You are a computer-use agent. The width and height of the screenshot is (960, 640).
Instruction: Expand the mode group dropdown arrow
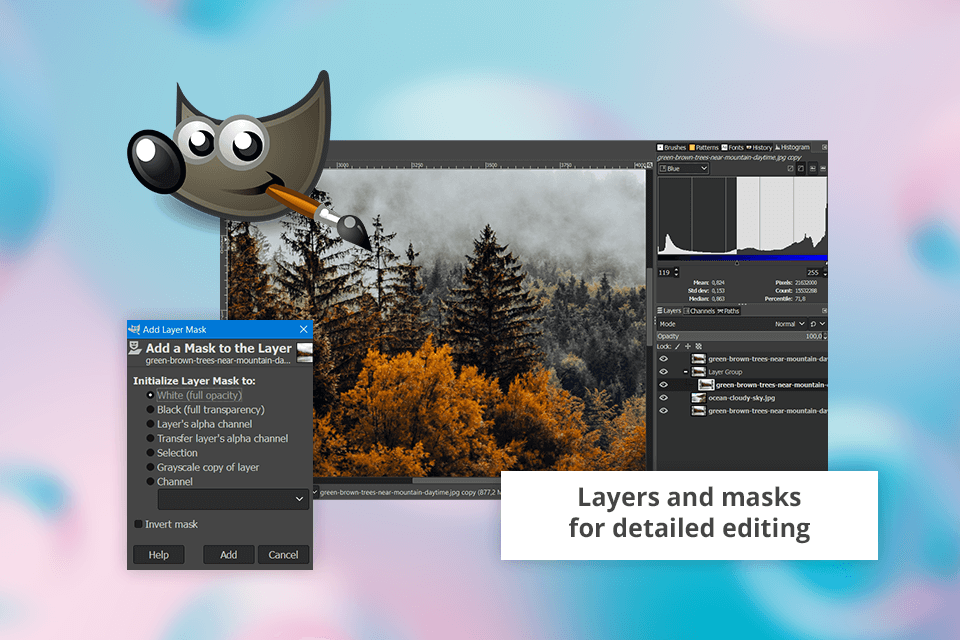click(x=822, y=324)
